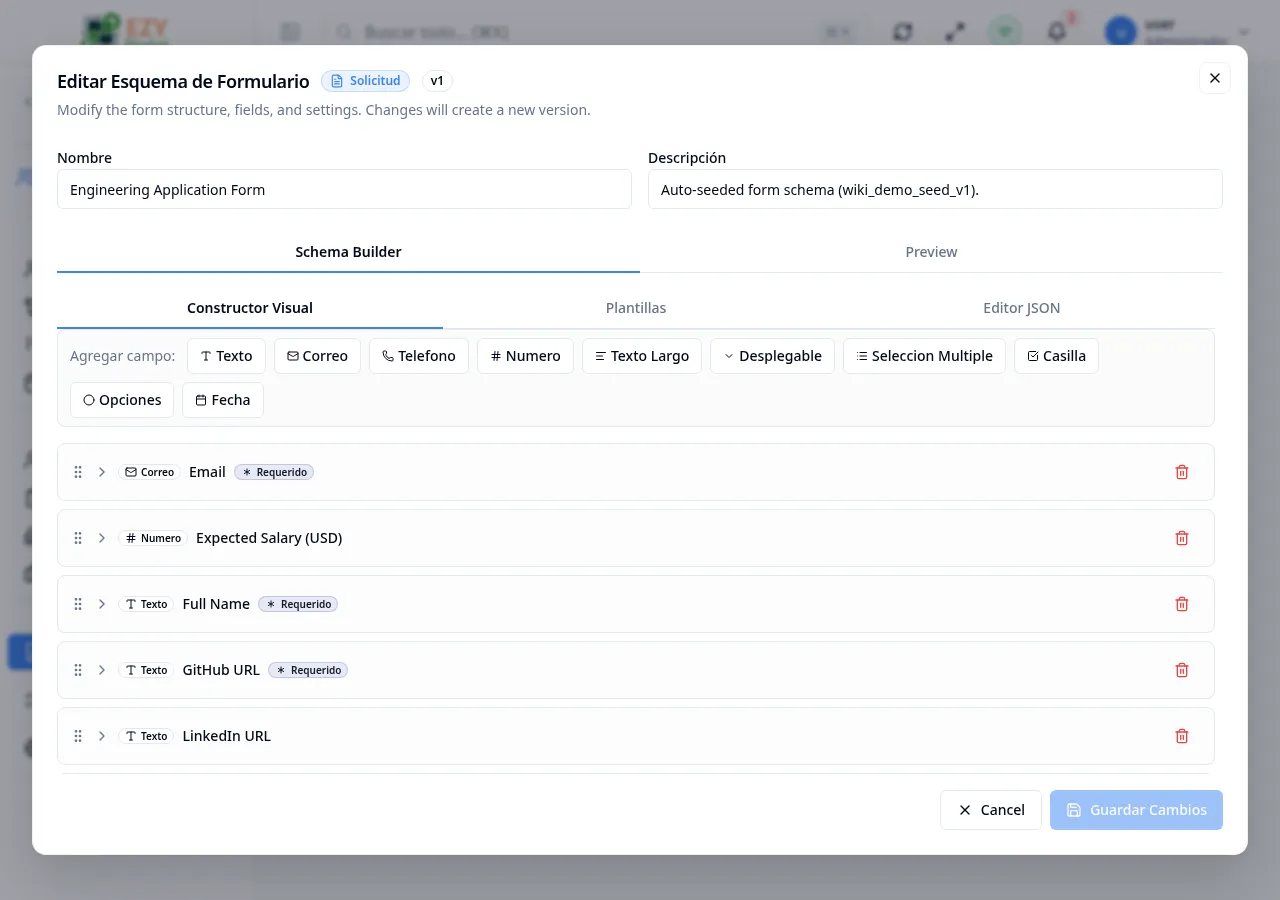The height and width of the screenshot is (900, 1280).
Task: Grab the drag handle of Email row
Action: click(78, 472)
